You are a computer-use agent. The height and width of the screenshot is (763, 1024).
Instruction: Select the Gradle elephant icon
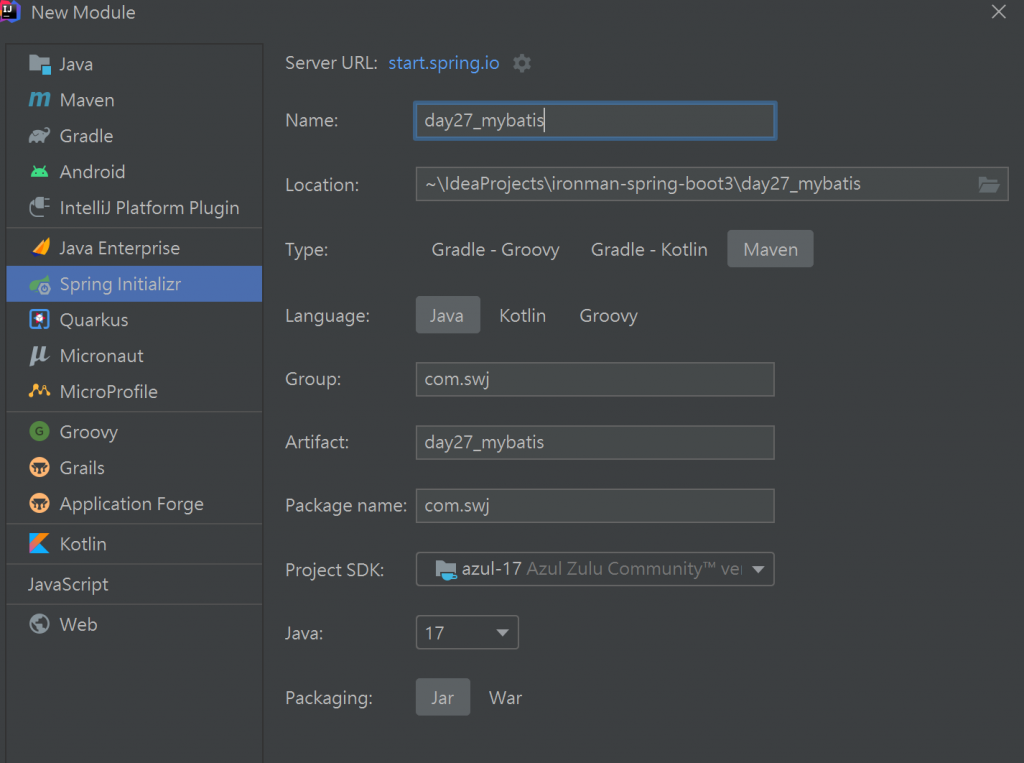40,136
